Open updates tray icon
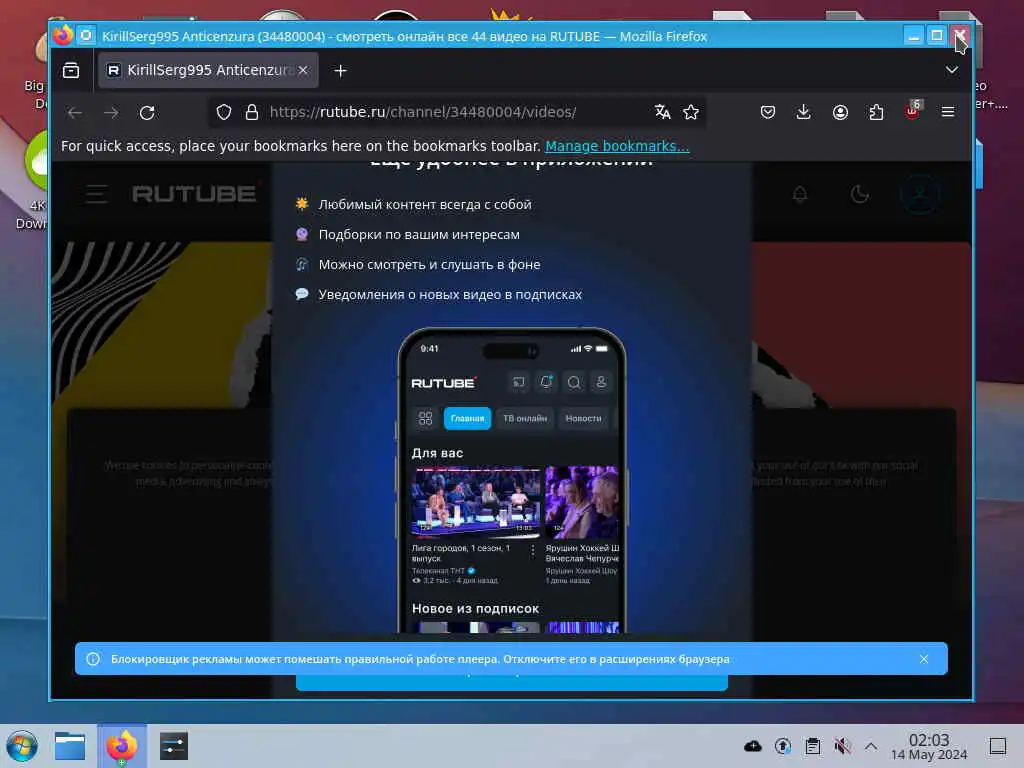The height and width of the screenshot is (768, 1024). [x=783, y=746]
